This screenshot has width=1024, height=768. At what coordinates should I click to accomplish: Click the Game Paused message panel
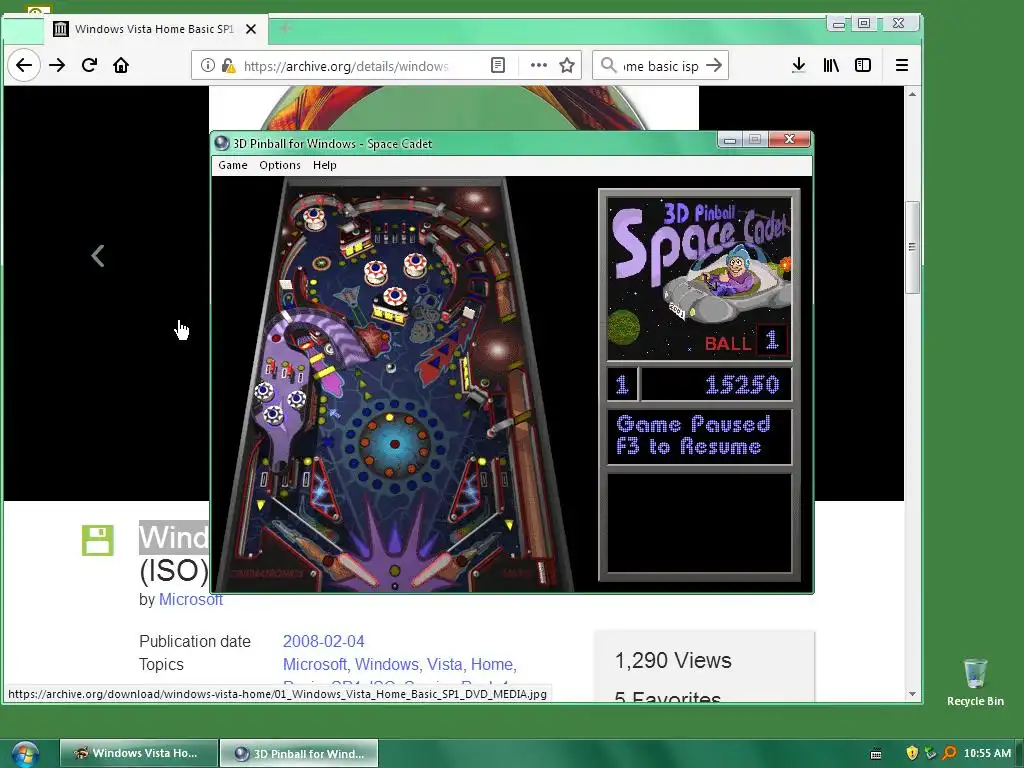[x=699, y=437]
